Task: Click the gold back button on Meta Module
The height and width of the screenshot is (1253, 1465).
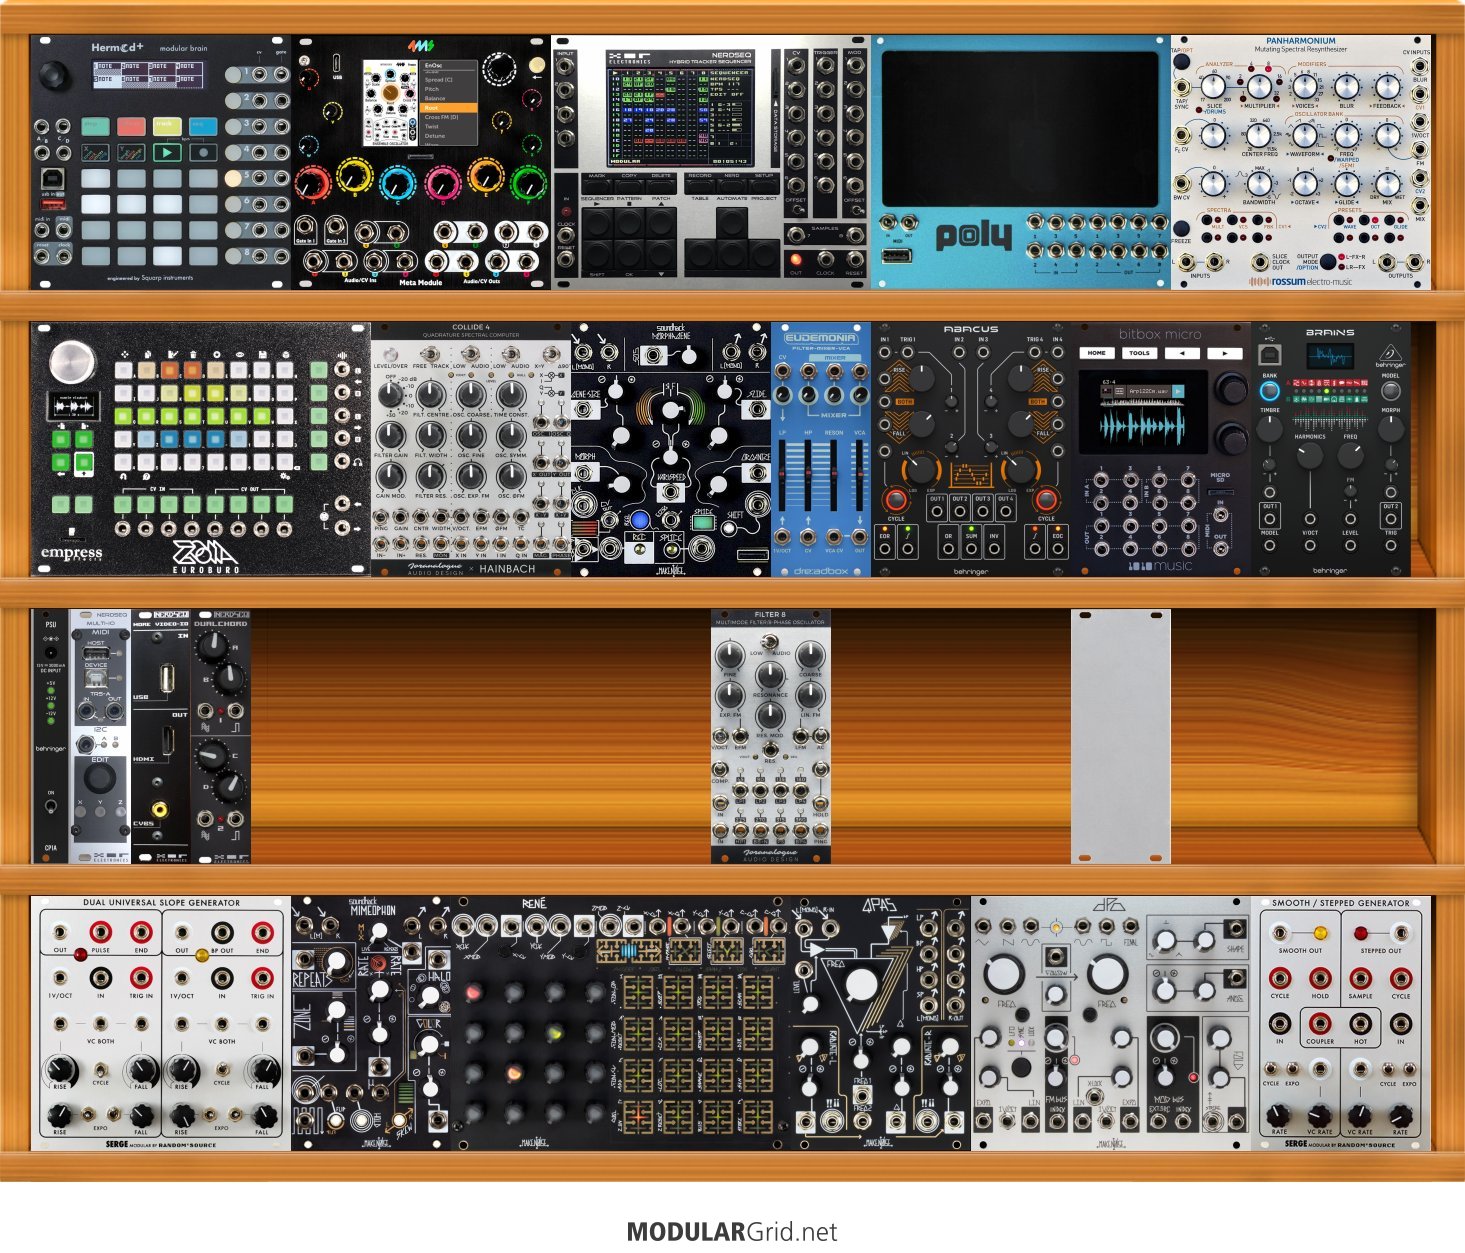Action: click(538, 65)
